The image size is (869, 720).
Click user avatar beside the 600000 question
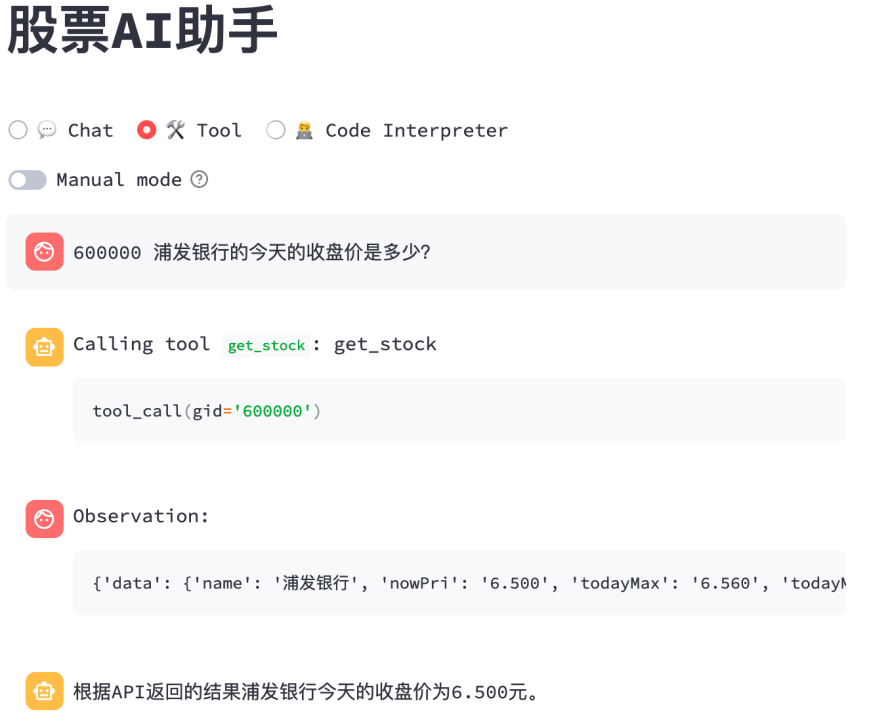point(44,252)
